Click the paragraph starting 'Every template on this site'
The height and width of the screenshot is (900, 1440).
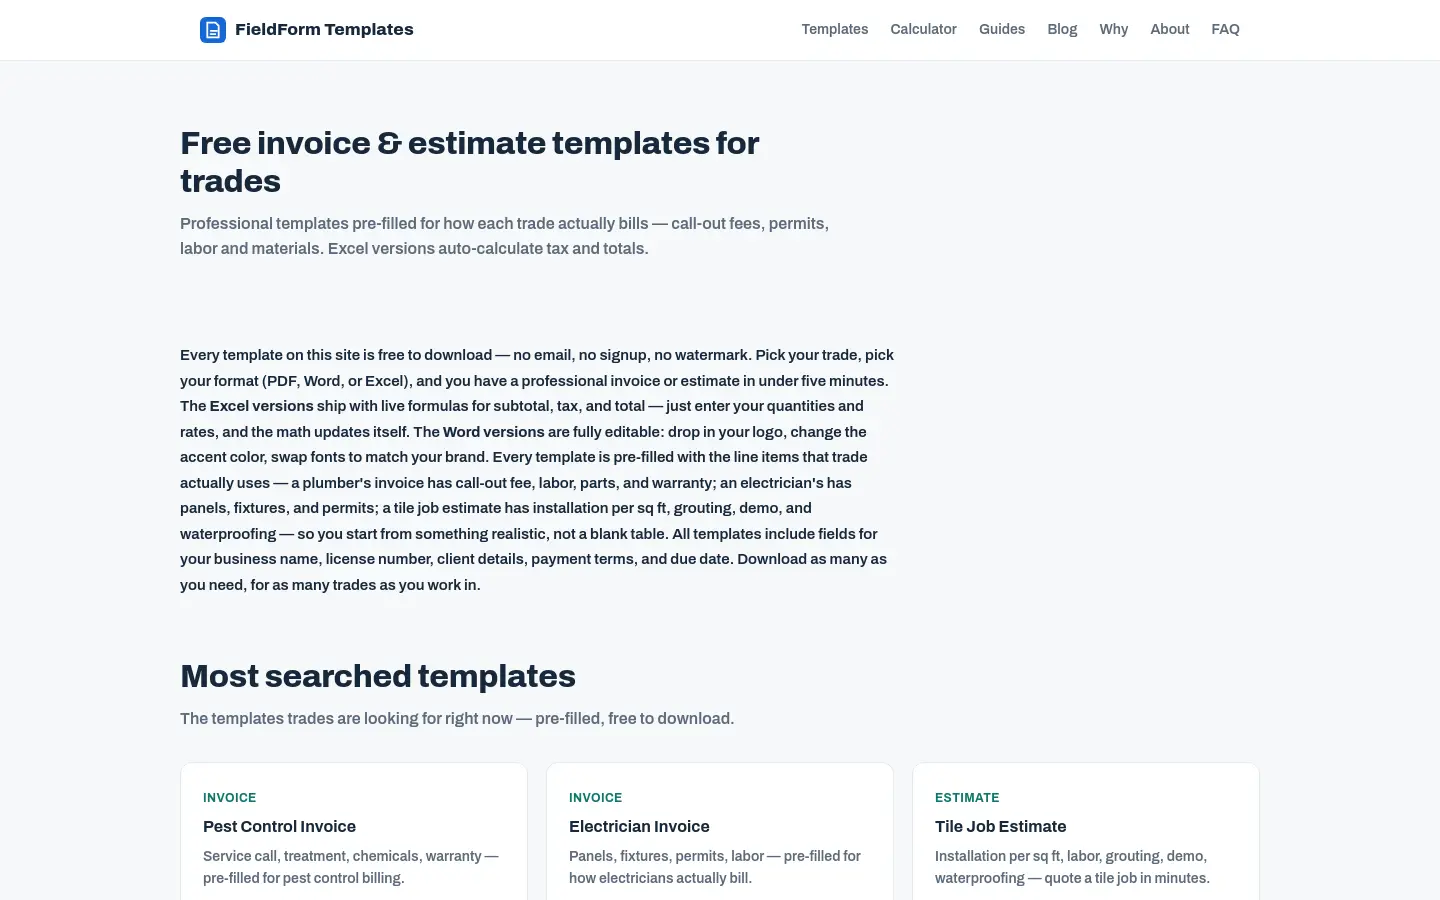[x=537, y=470]
